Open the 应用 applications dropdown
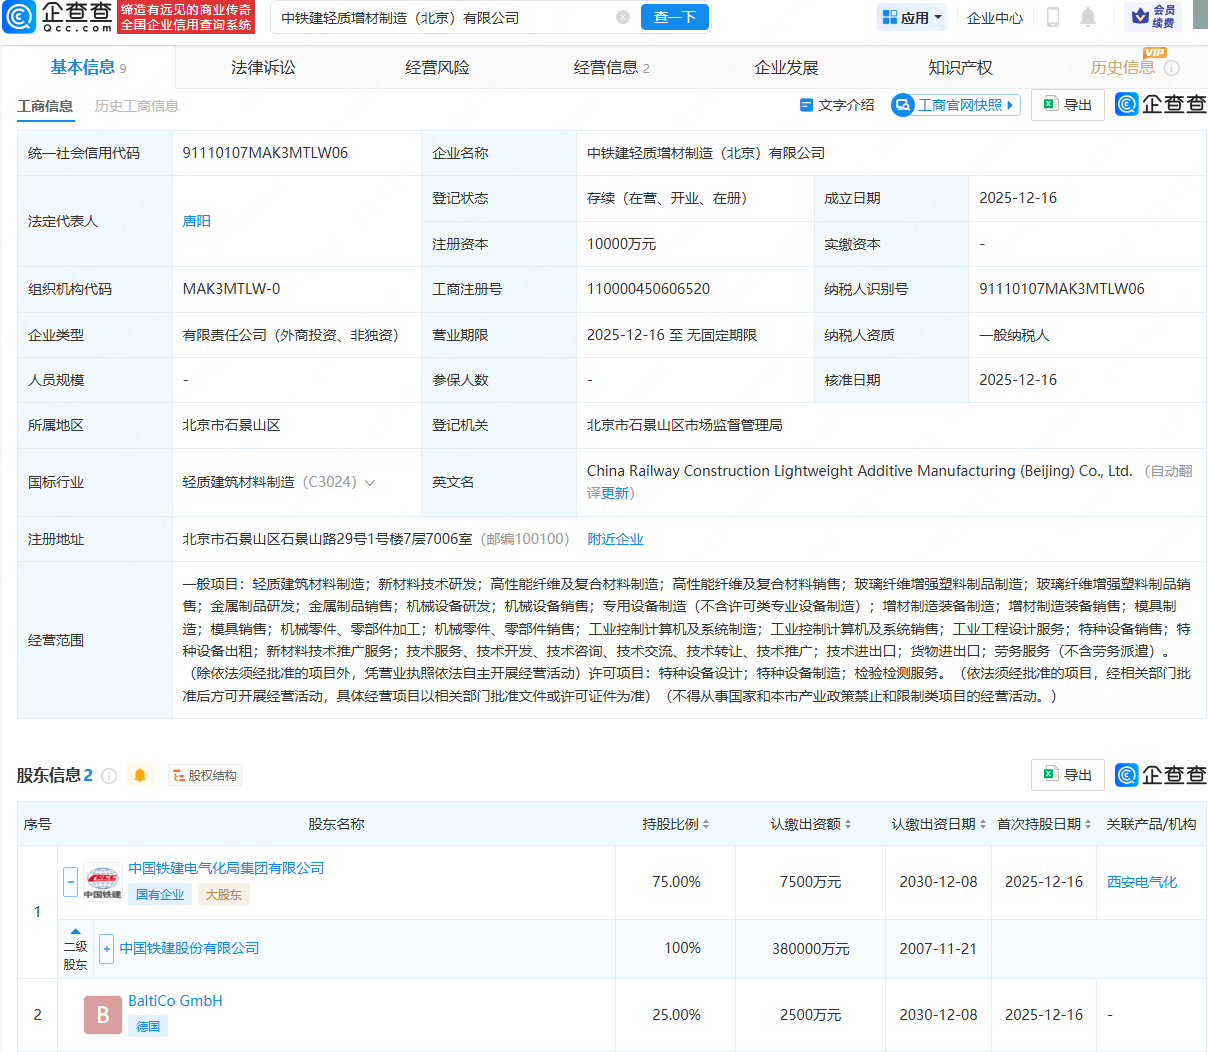Image resolution: width=1208 pixels, height=1052 pixels. coord(912,17)
